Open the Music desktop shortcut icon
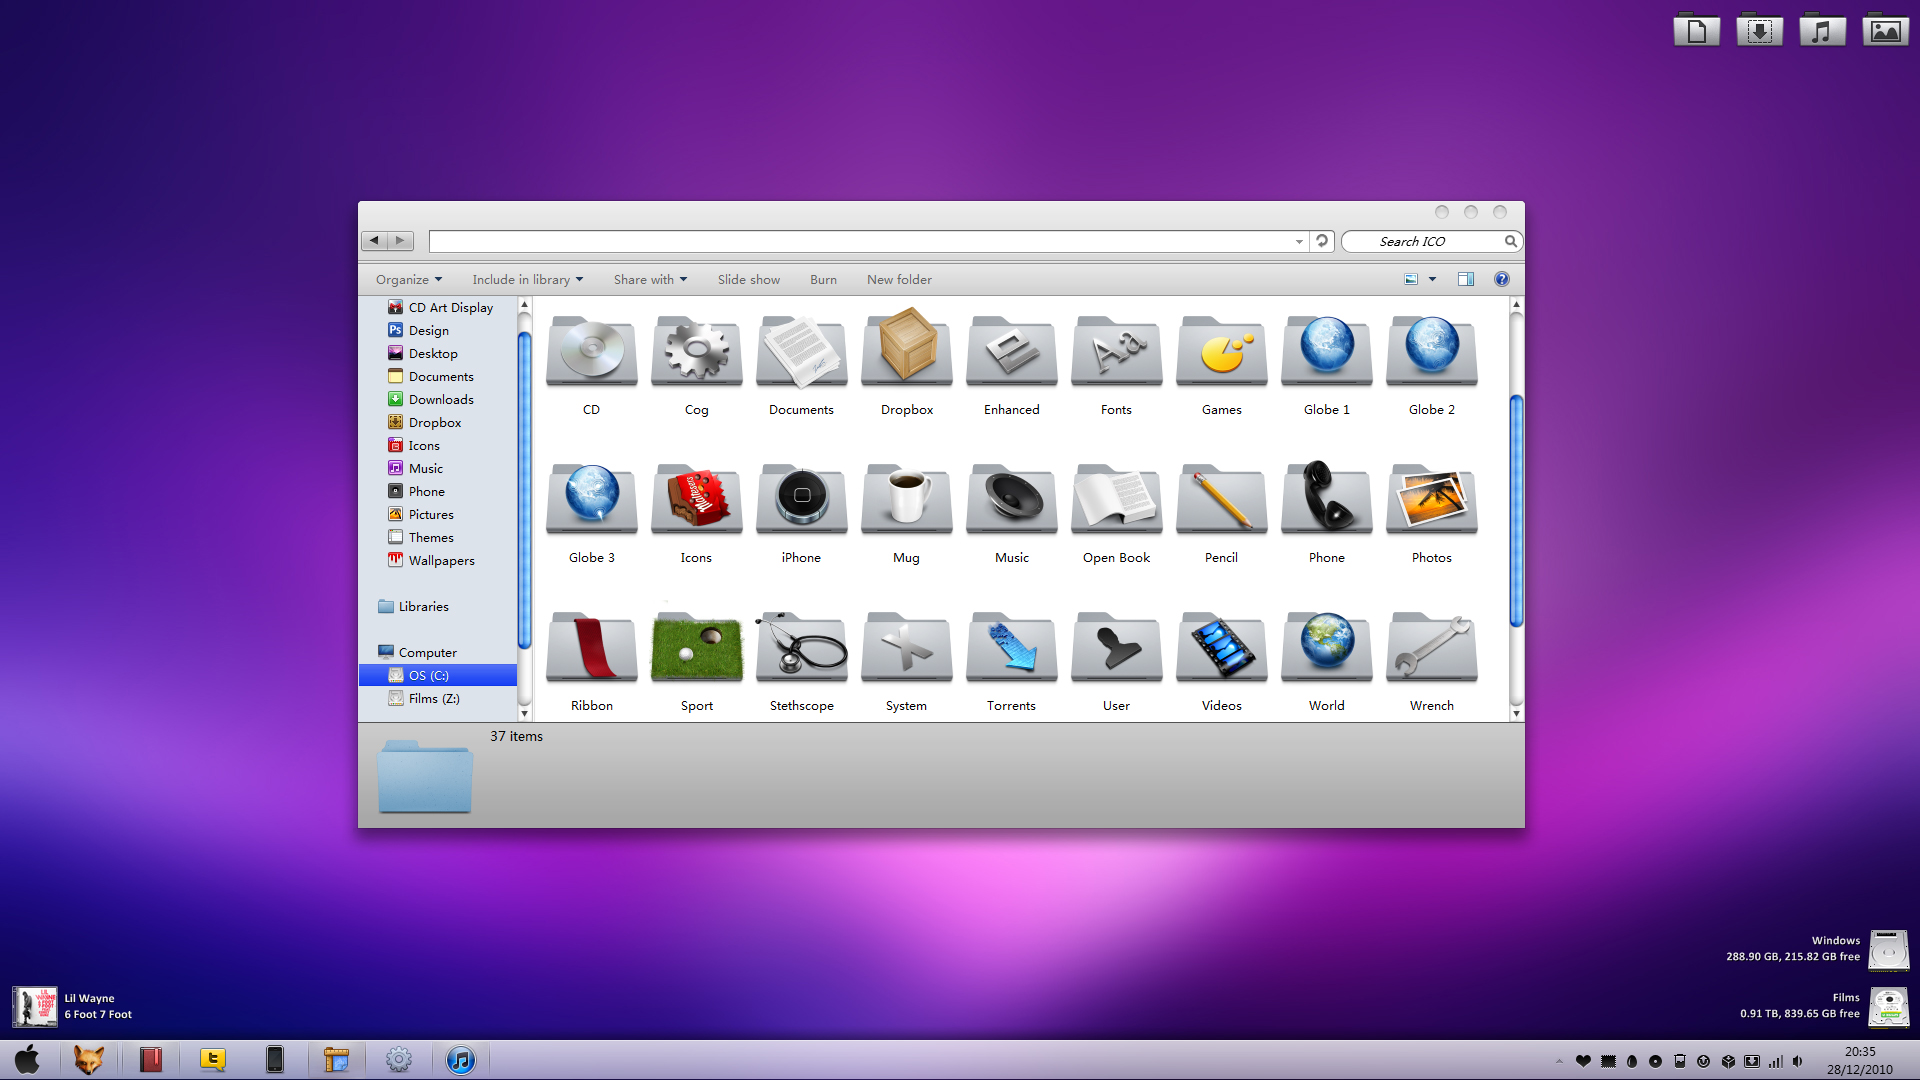The height and width of the screenshot is (1080, 1920). pos(1822,31)
